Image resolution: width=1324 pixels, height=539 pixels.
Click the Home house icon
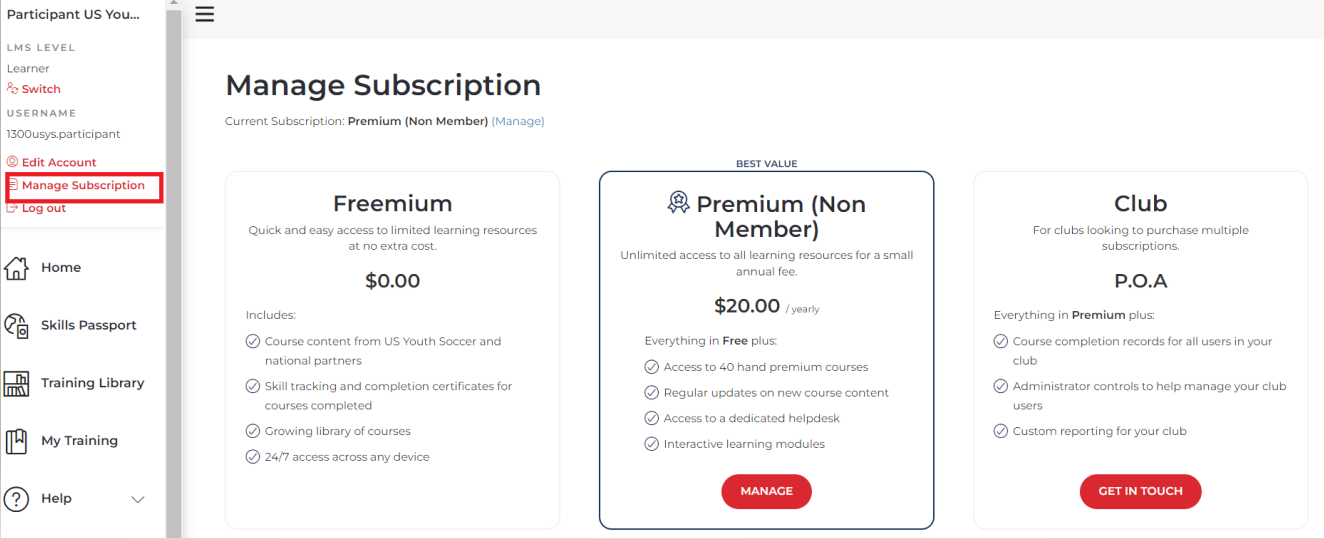click(x=16, y=268)
